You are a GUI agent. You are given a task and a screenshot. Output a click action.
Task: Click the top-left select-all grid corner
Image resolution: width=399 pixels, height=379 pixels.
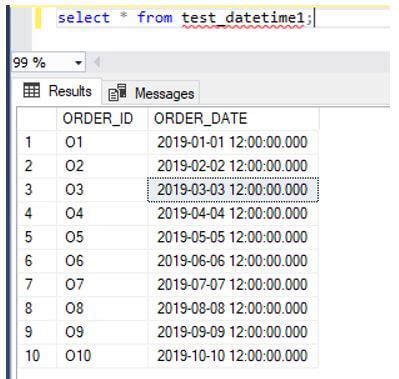pyautogui.click(x=37, y=119)
